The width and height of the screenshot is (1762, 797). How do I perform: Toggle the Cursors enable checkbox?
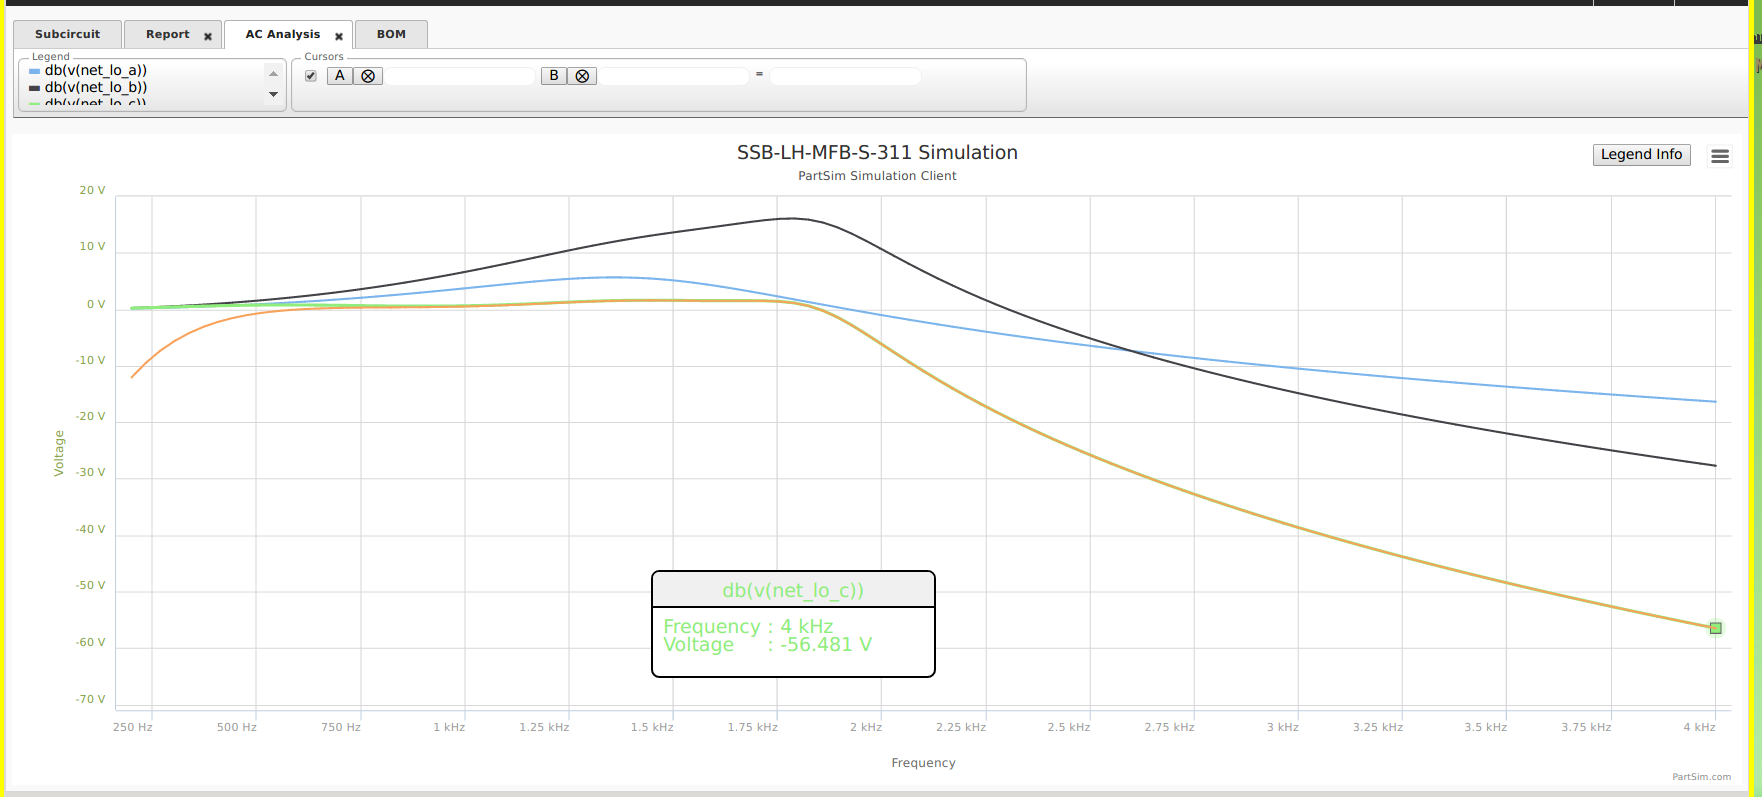point(311,76)
